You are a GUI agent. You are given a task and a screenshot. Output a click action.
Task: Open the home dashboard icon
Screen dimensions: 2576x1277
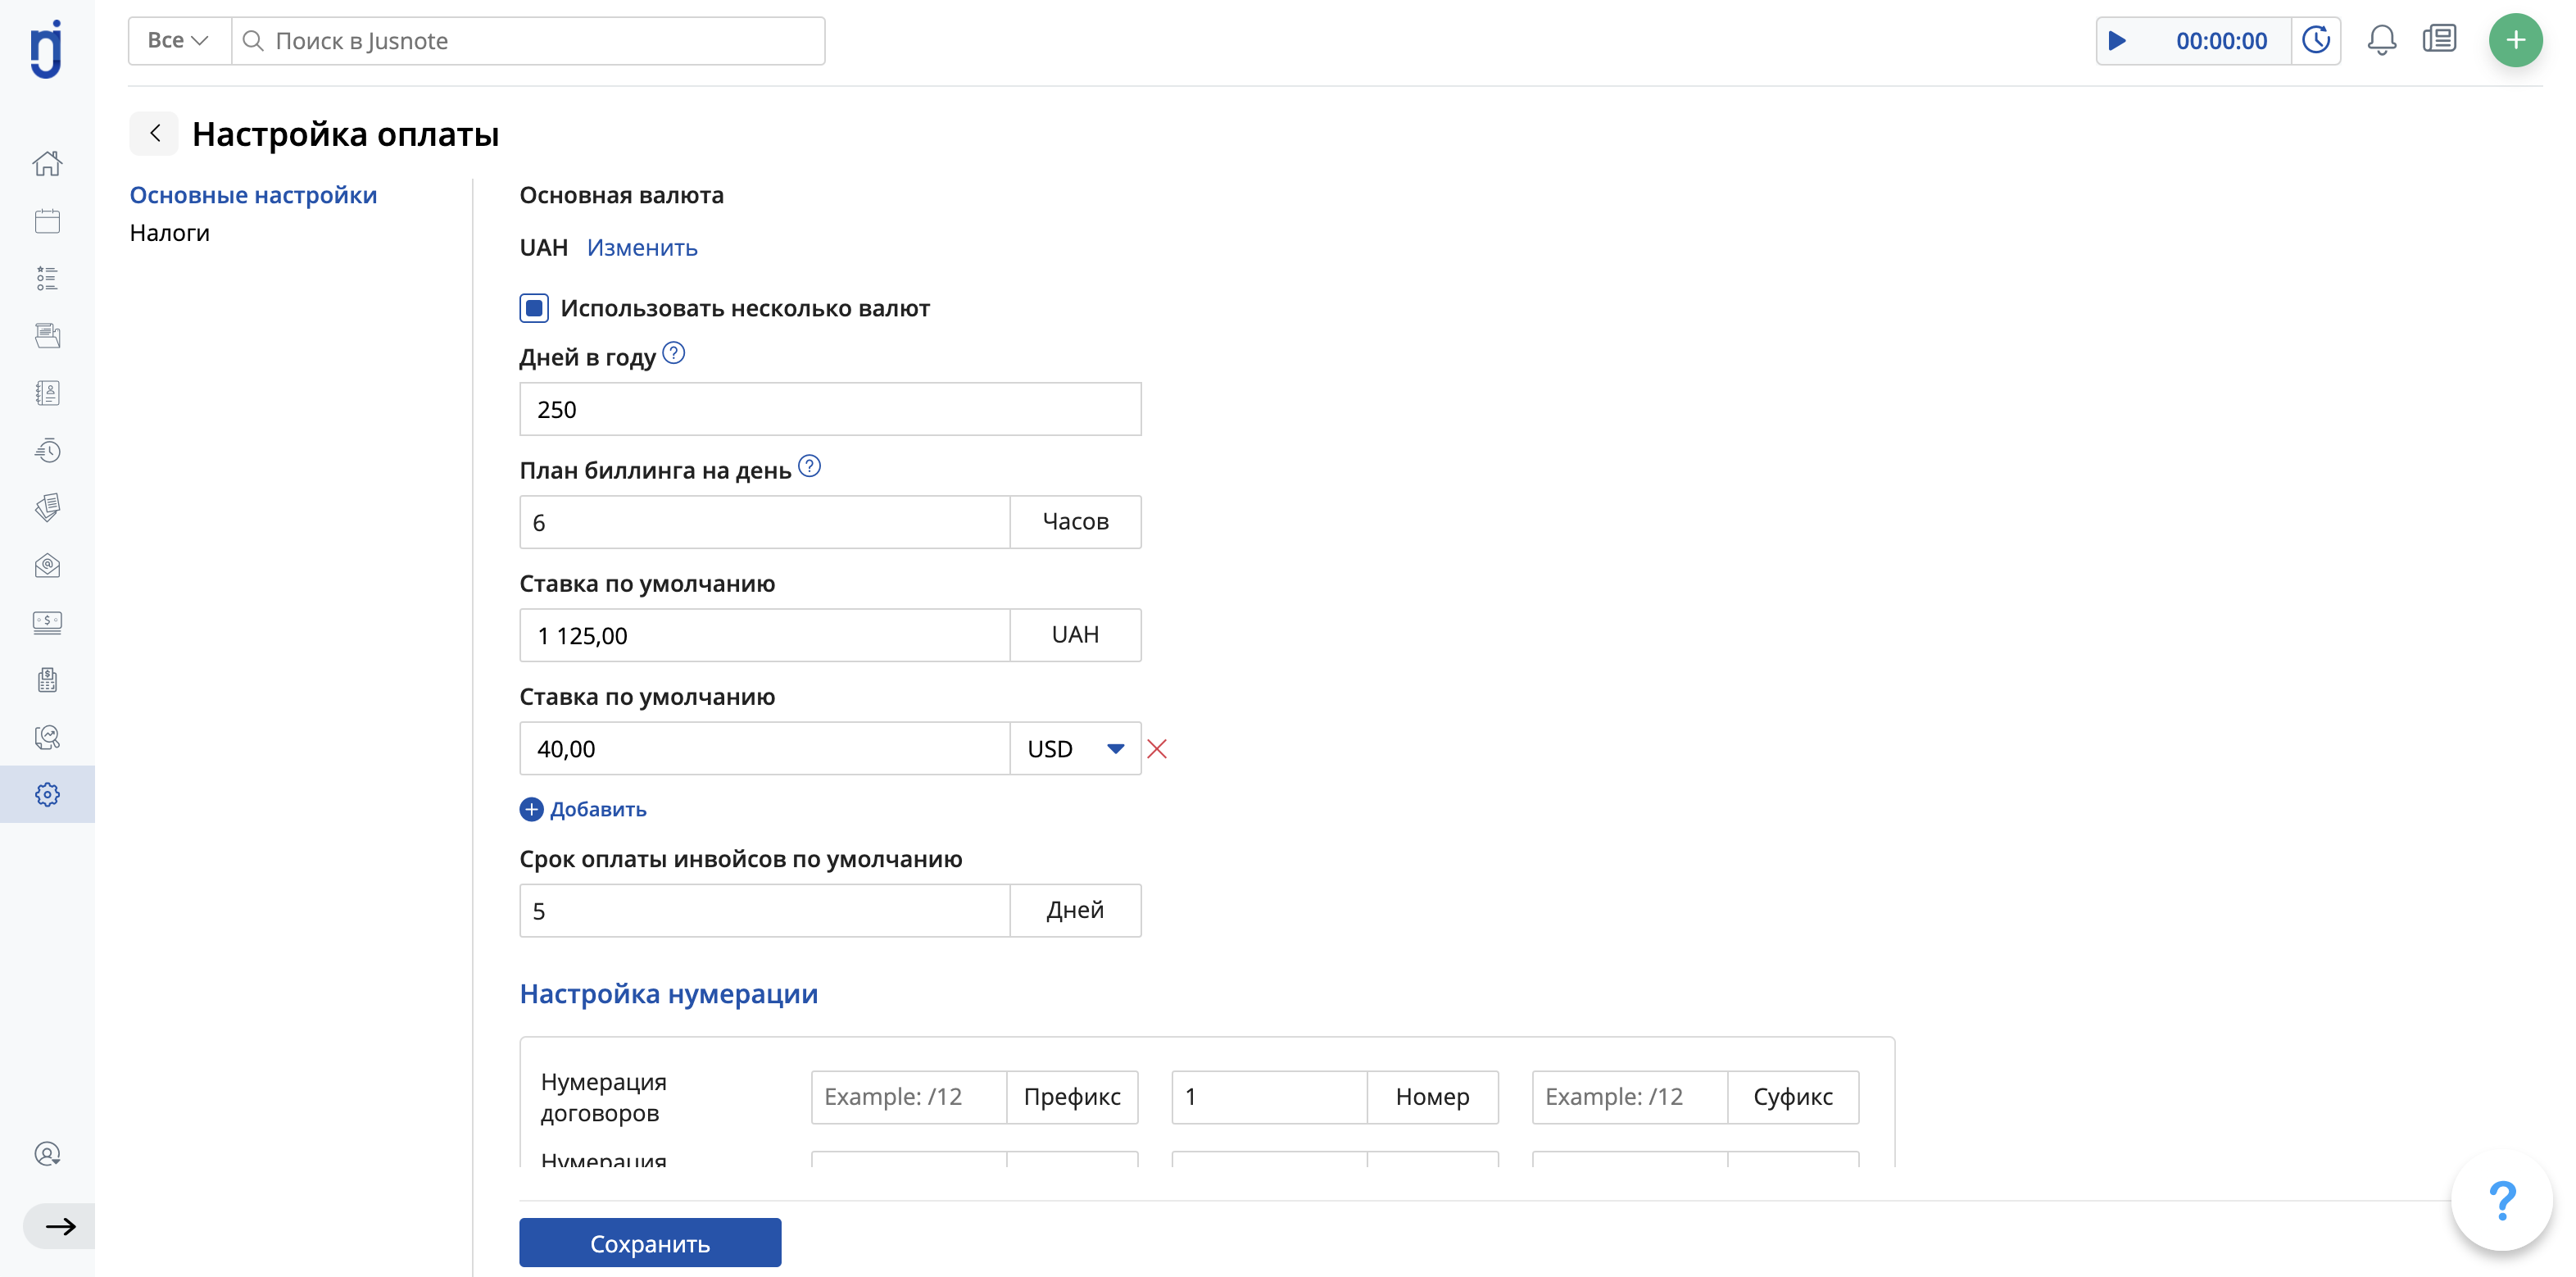[x=47, y=163]
